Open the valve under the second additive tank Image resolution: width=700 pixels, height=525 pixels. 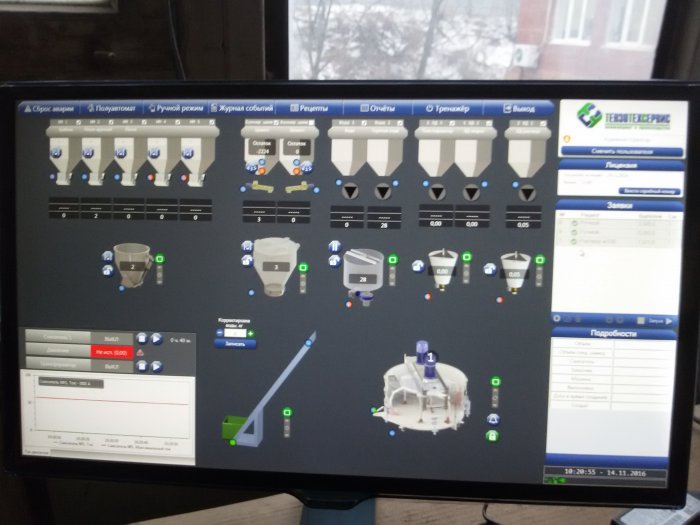[x=471, y=192]
